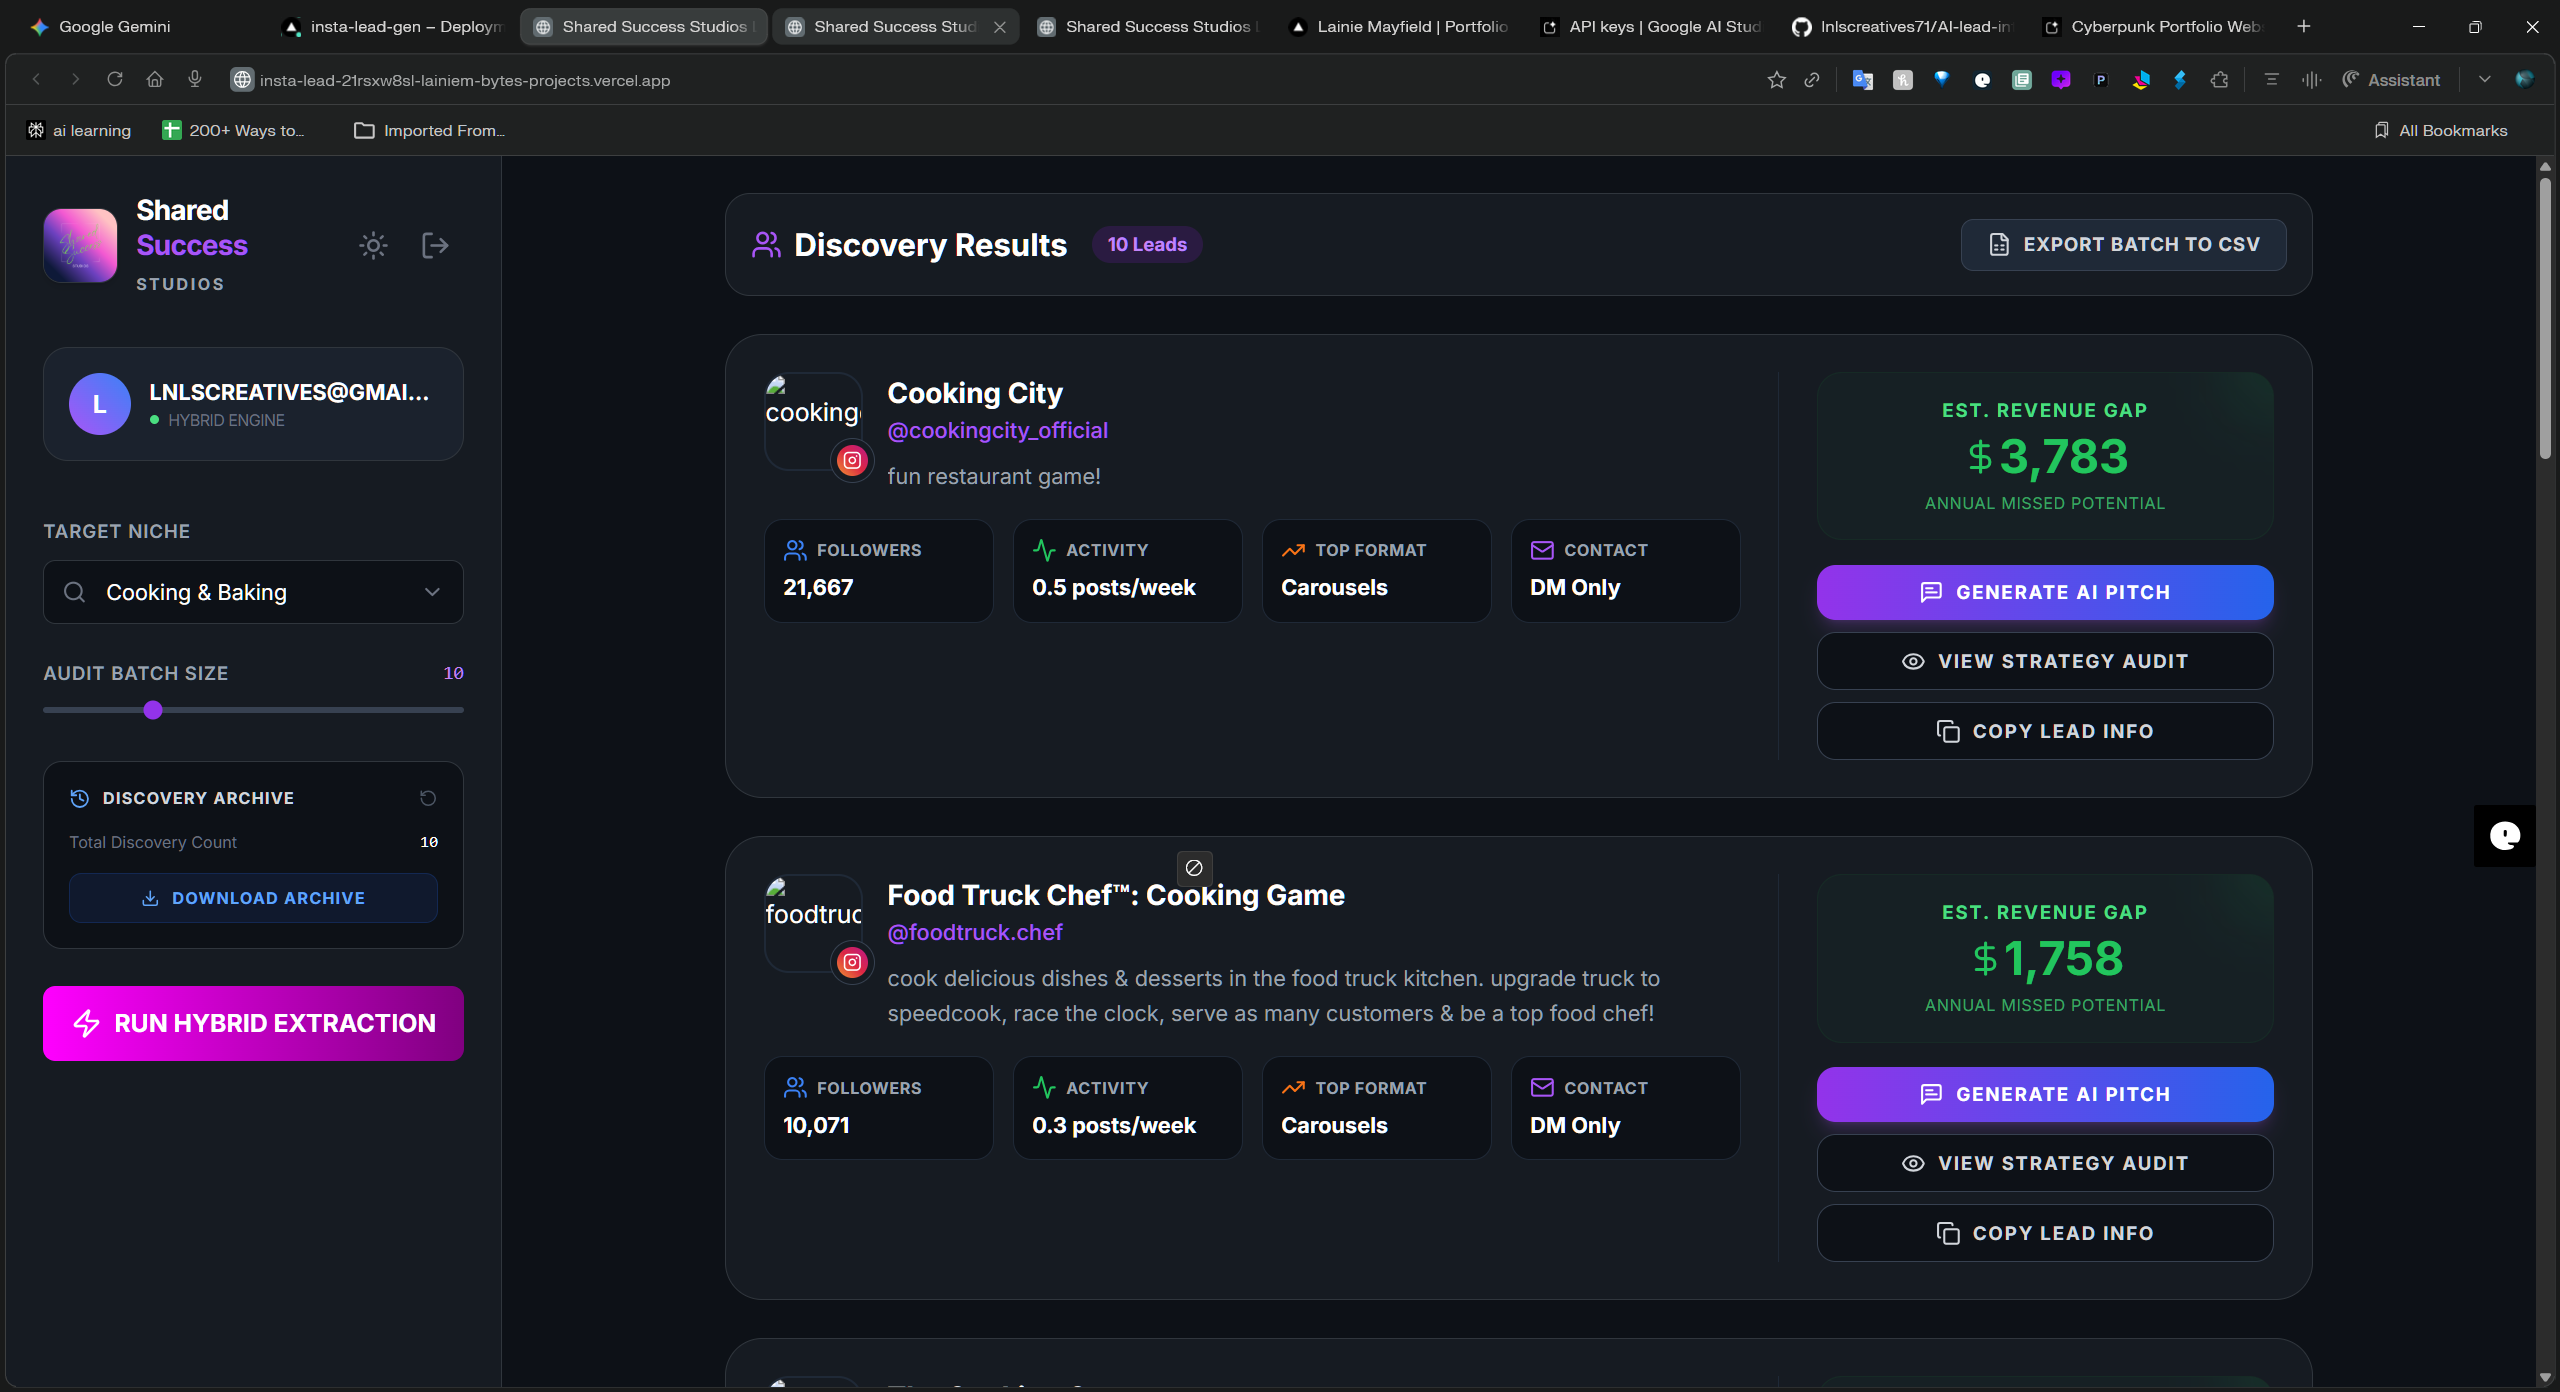Open the Target Niche dropdown chevron

(x=432, y=592)
